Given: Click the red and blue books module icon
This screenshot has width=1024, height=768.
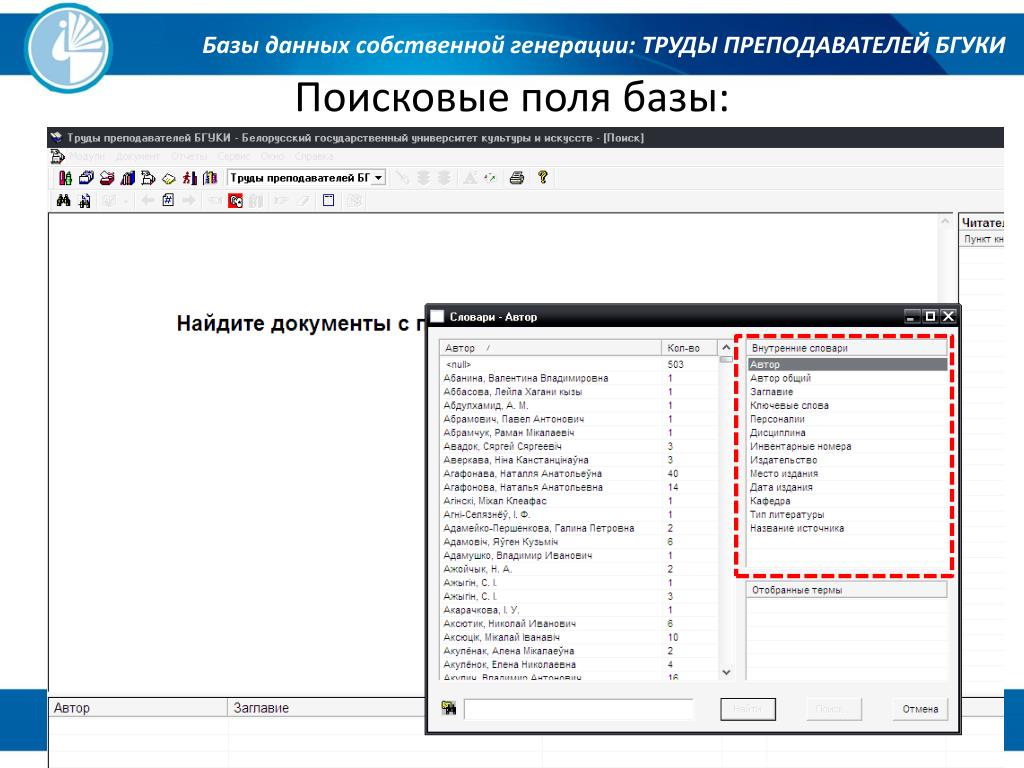Looking at the screenshot, I should coord(128,178).
